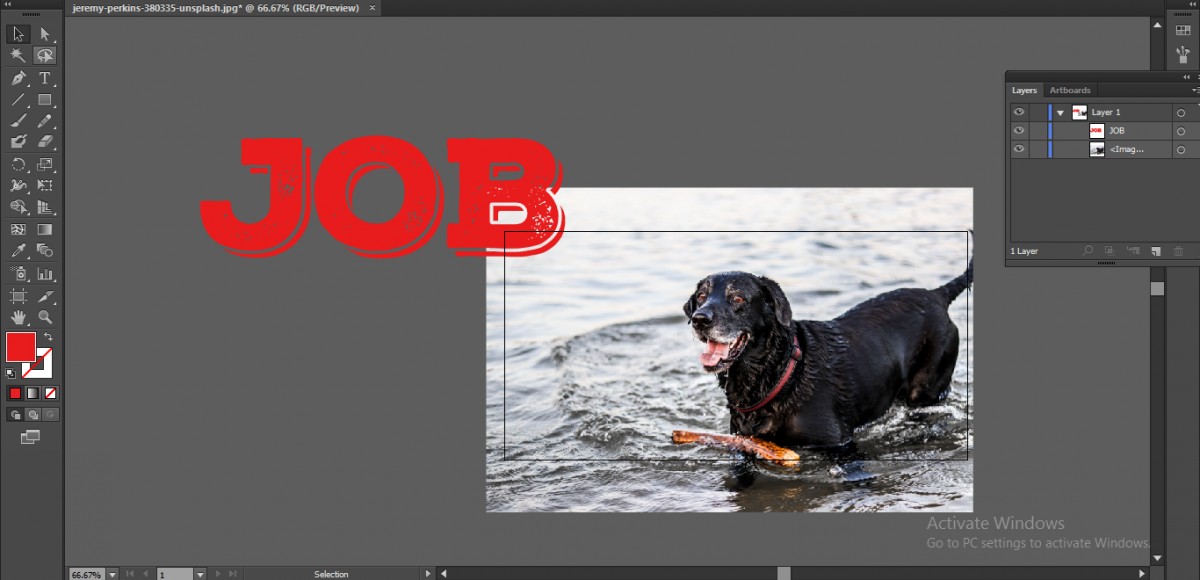Hide the JOB sublayer
The width and height of the screenshot is (1200, 580).
pos(1018,130)
